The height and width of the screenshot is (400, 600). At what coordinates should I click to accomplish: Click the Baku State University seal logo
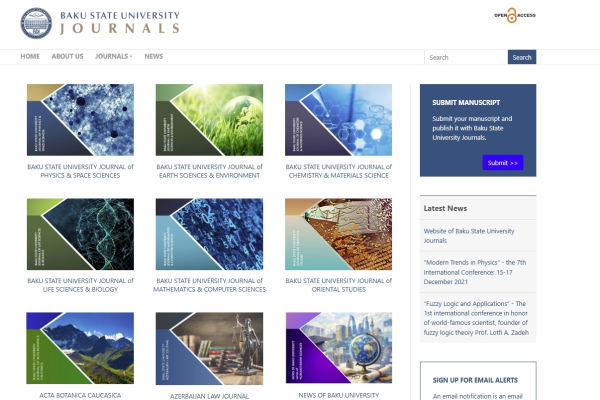point(36,23)
